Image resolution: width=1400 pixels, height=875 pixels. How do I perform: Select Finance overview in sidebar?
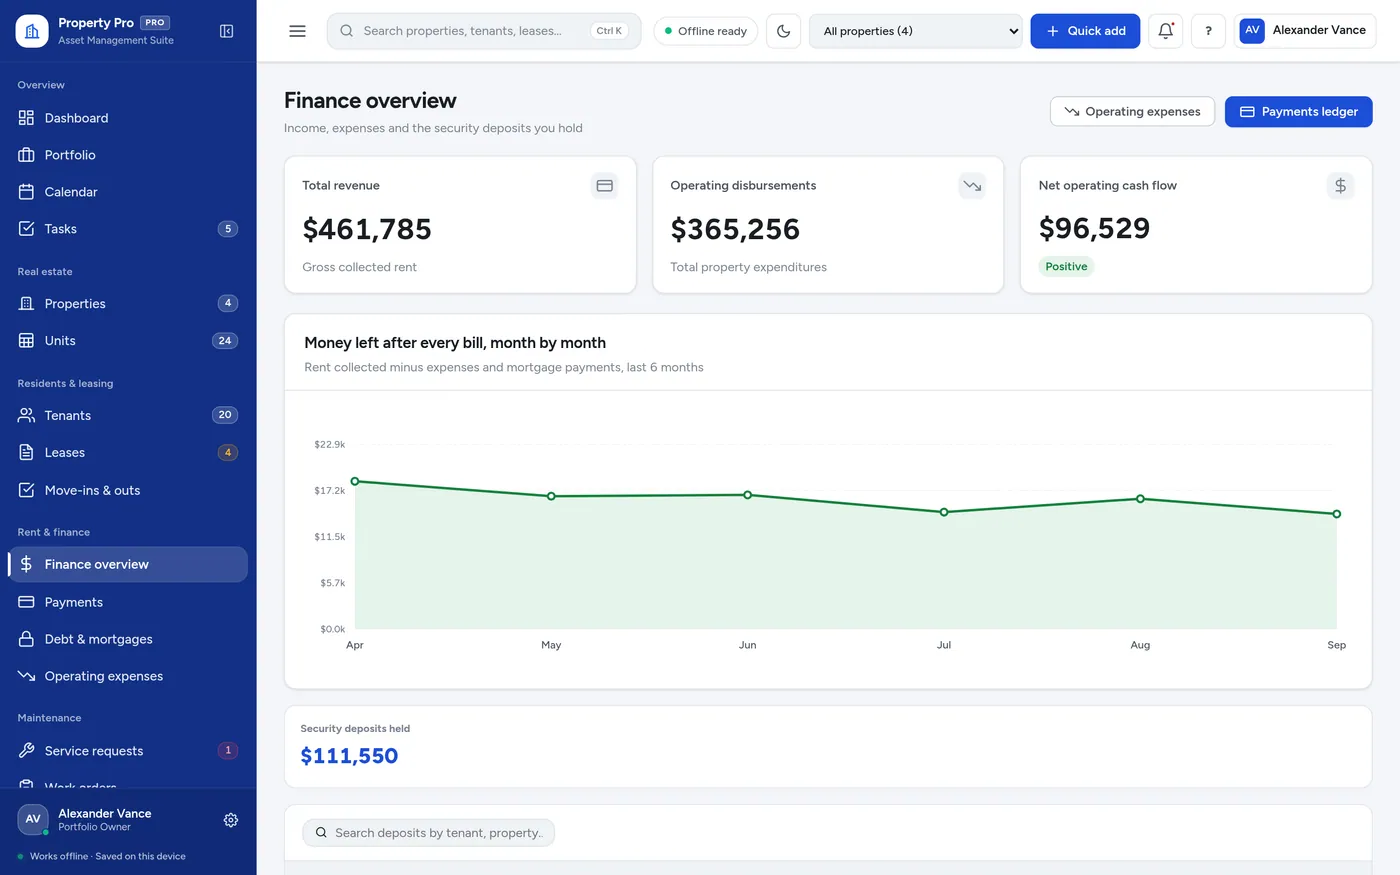click(128, 565)
